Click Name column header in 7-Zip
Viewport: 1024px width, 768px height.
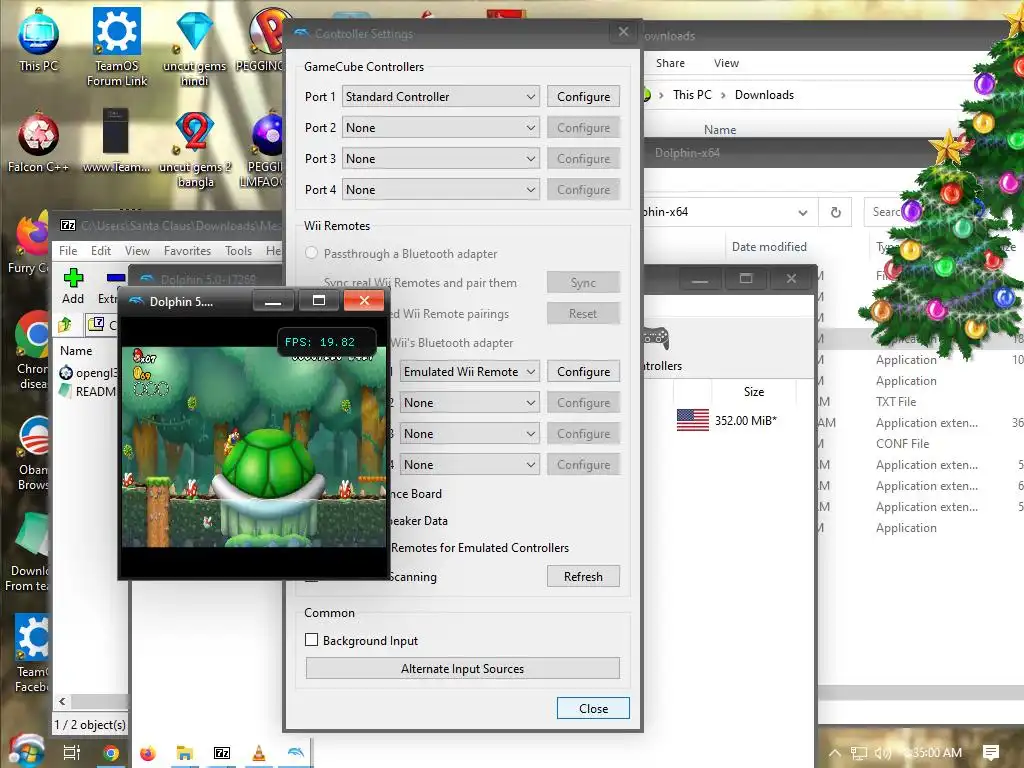(76, 351)
